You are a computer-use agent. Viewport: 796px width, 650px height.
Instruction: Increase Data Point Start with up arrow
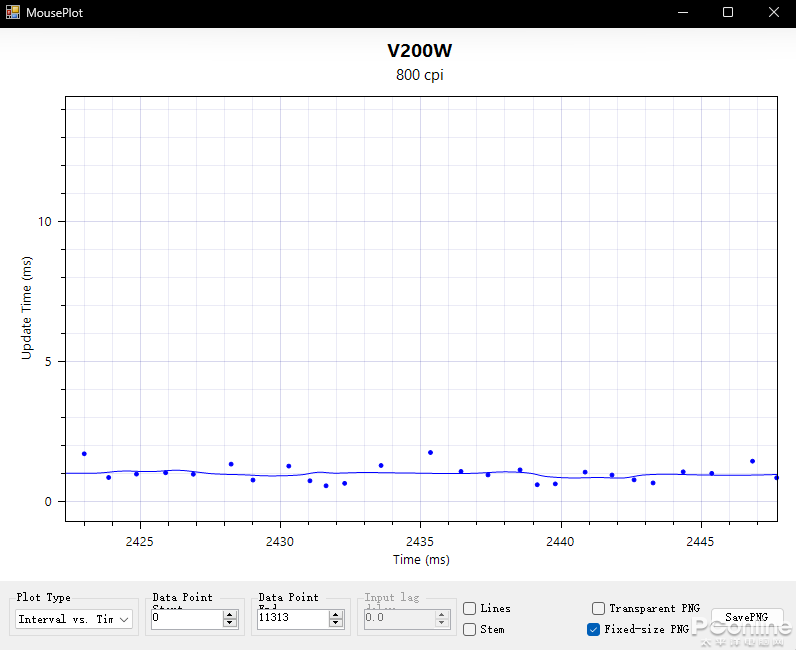230,614
